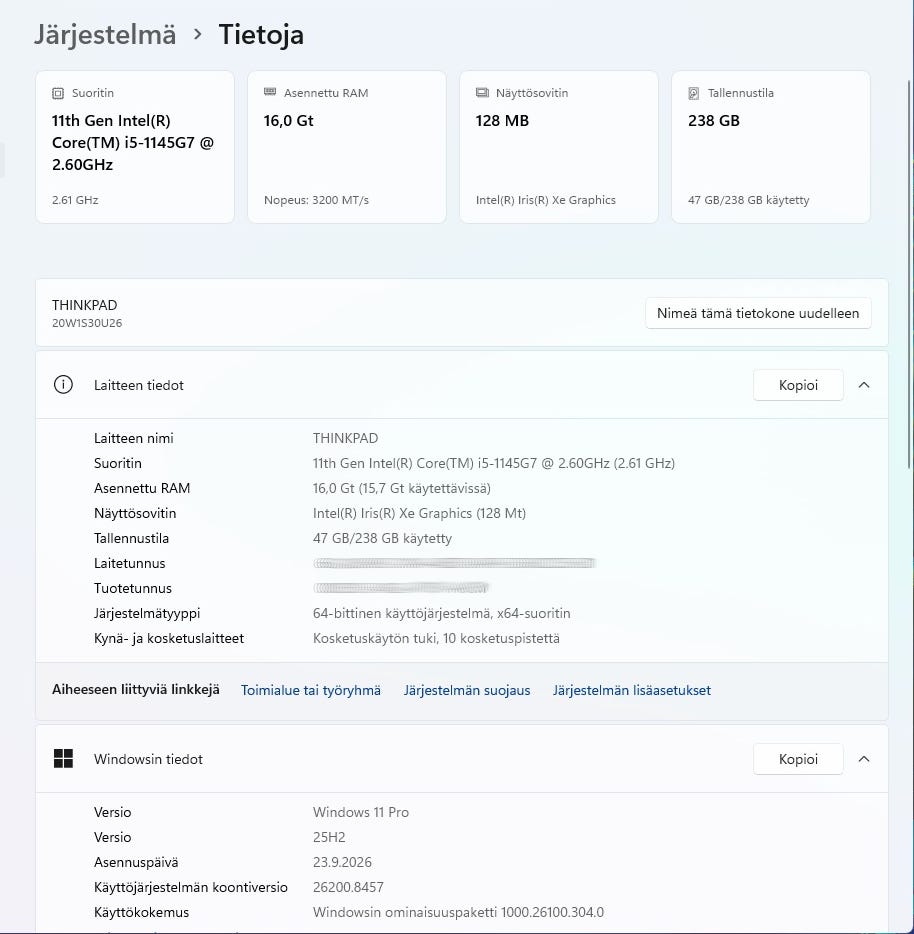Click the Windows logo beside Windowsin tiedot
914x934 pixels.
63,759
